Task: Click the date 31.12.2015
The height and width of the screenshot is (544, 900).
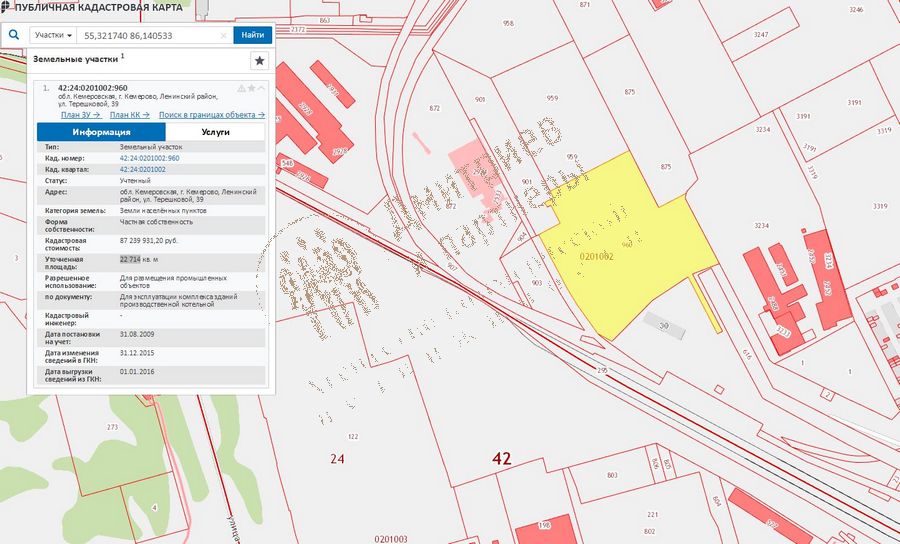Action: tap(137, 353)
